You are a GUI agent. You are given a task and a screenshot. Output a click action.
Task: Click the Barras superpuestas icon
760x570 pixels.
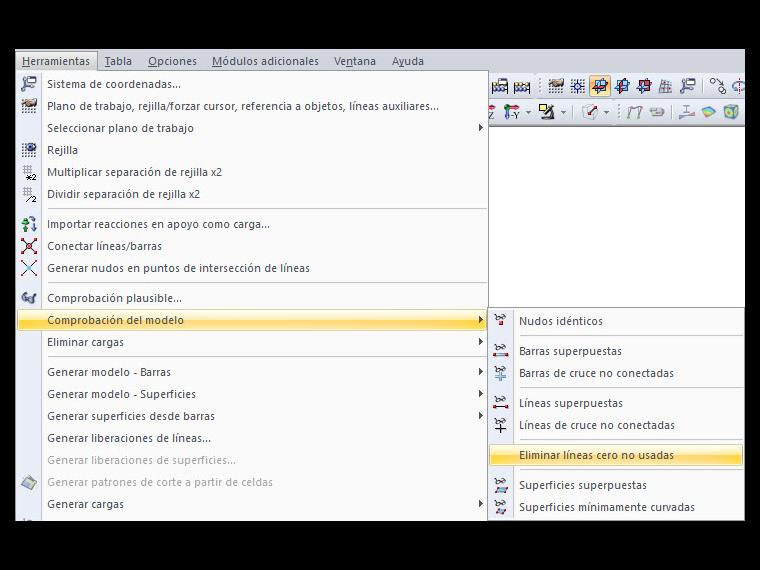tap(501, 350)
